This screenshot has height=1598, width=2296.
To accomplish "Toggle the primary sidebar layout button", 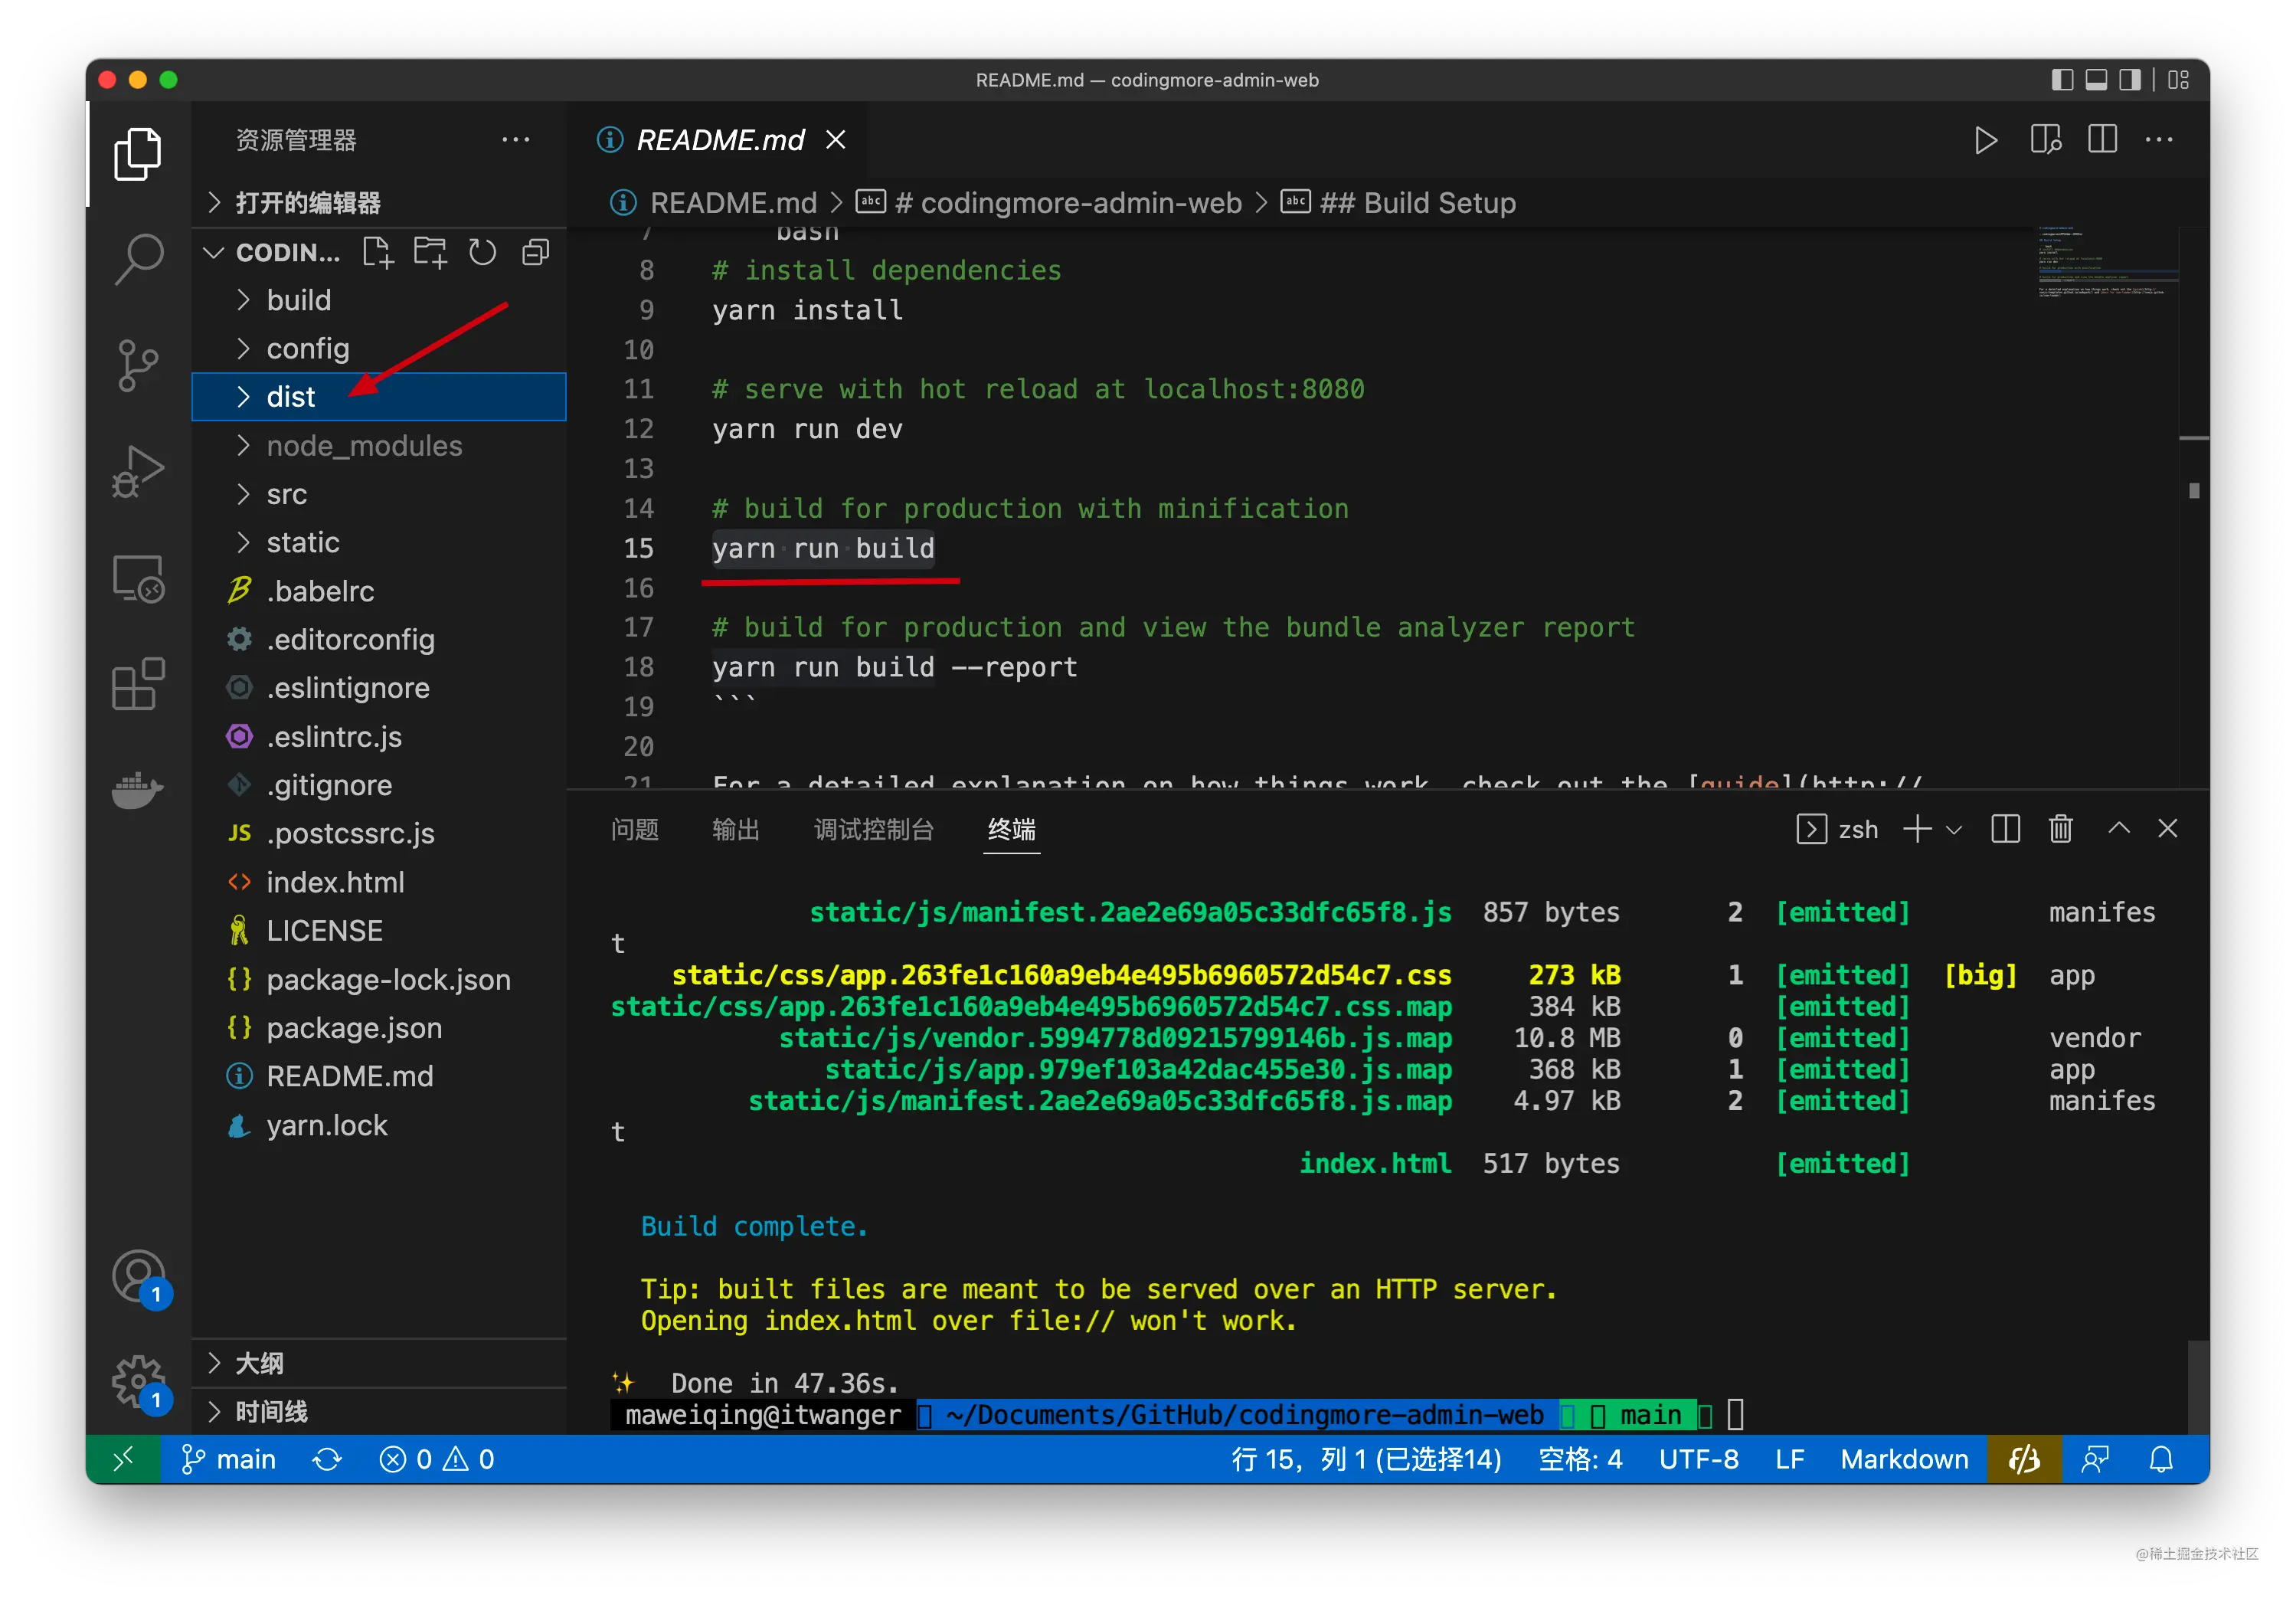I will tap(2062, 80).
